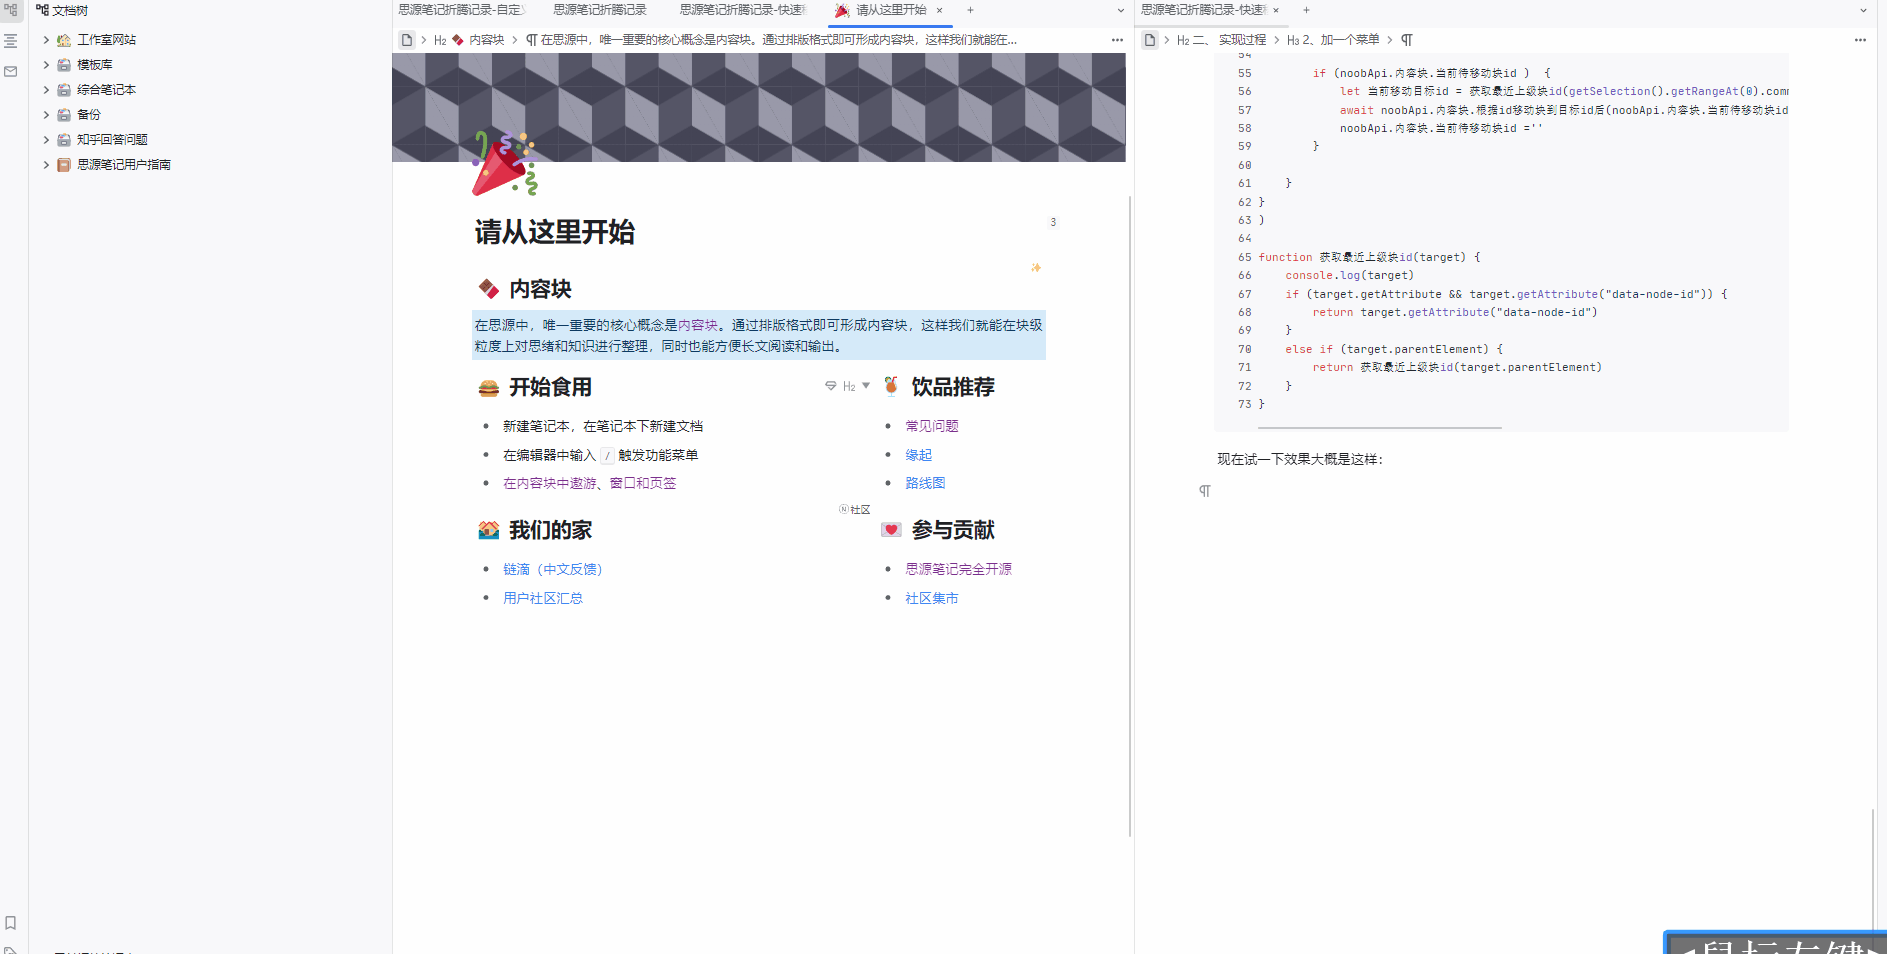
Task: Open the outline panel icon in left dock
Action: point(11,41)
